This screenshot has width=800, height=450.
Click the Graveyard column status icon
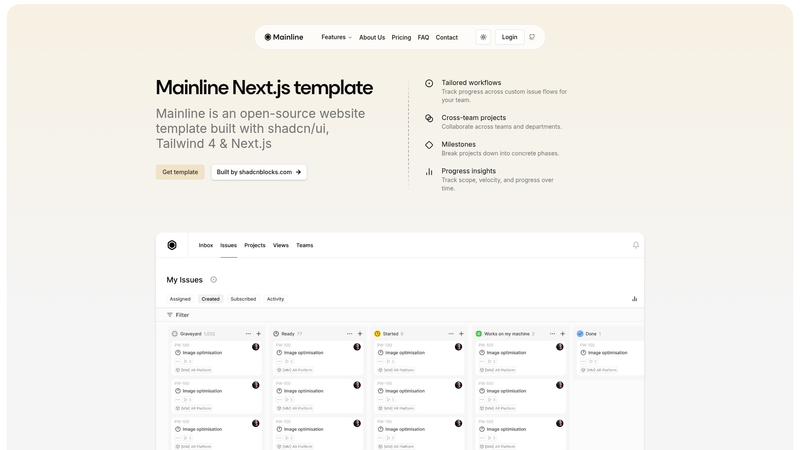(174, 334)
